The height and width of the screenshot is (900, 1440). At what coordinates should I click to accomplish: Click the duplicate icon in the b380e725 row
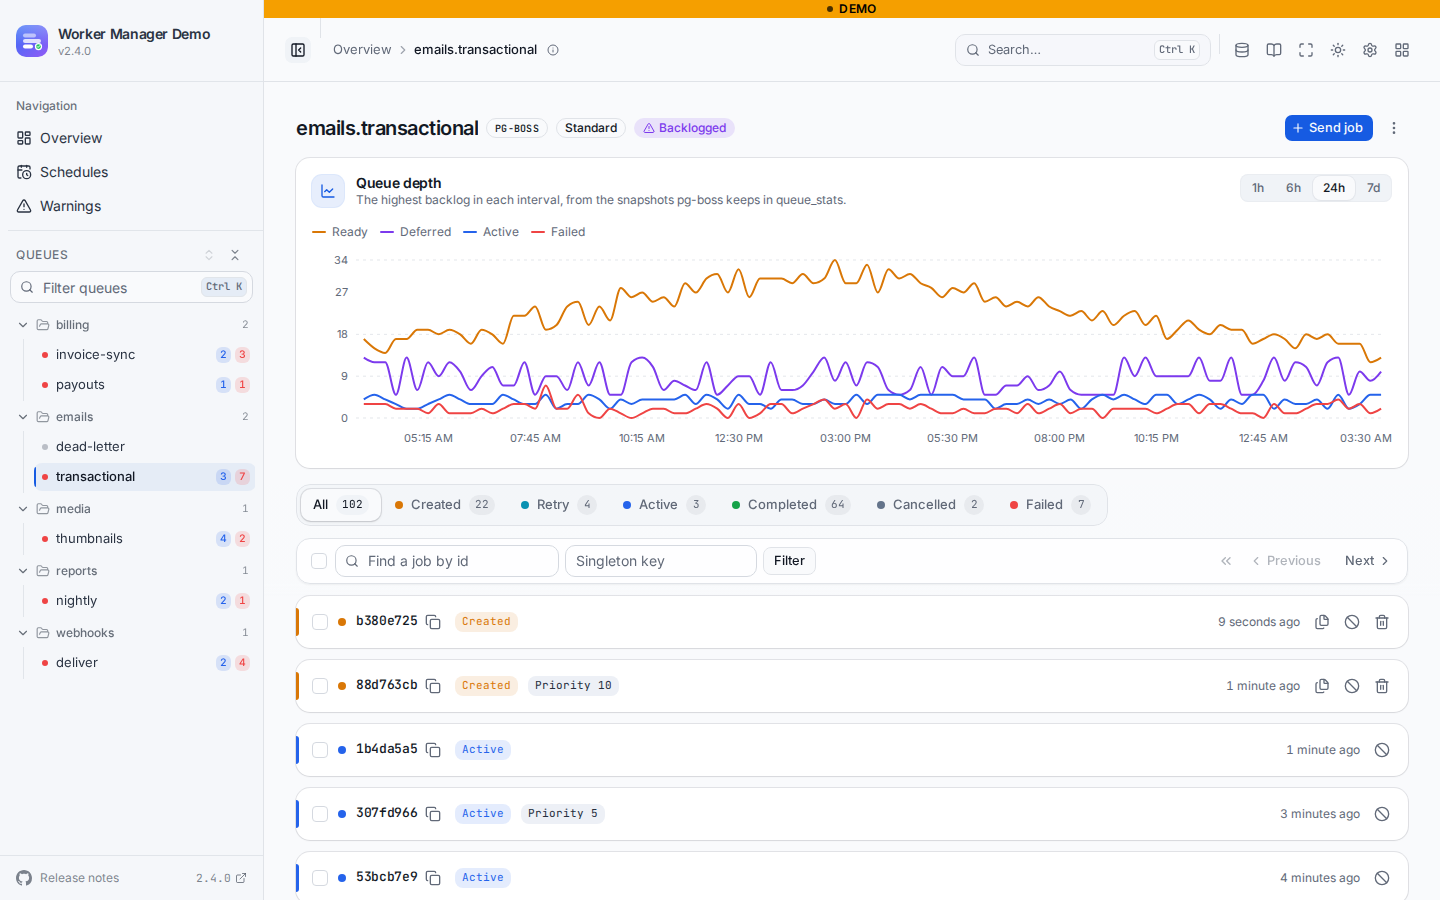1322,622
